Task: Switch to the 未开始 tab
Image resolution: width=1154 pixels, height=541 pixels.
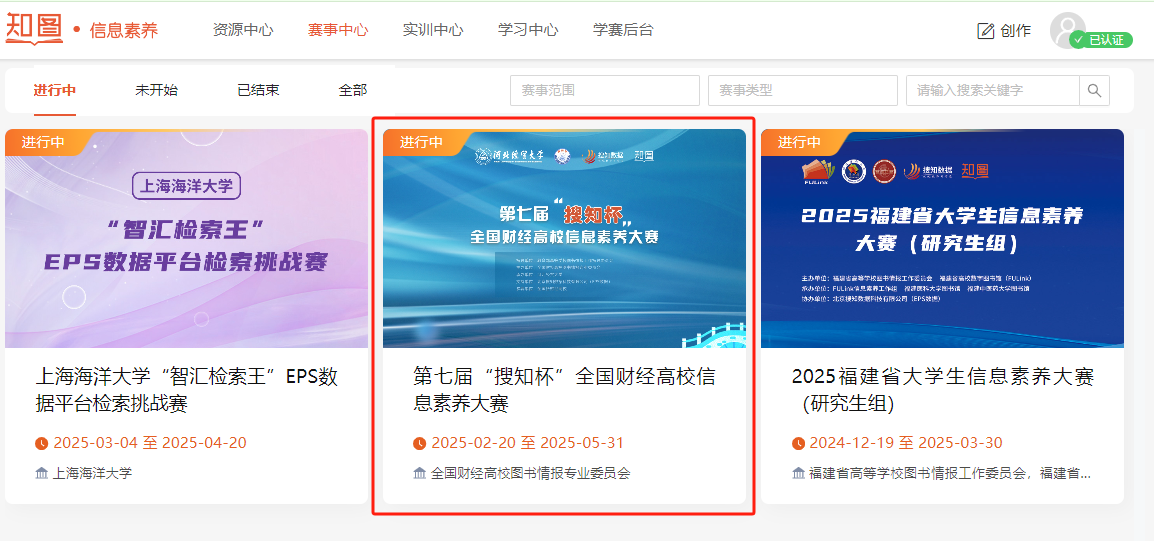Action: pos(156,90)
